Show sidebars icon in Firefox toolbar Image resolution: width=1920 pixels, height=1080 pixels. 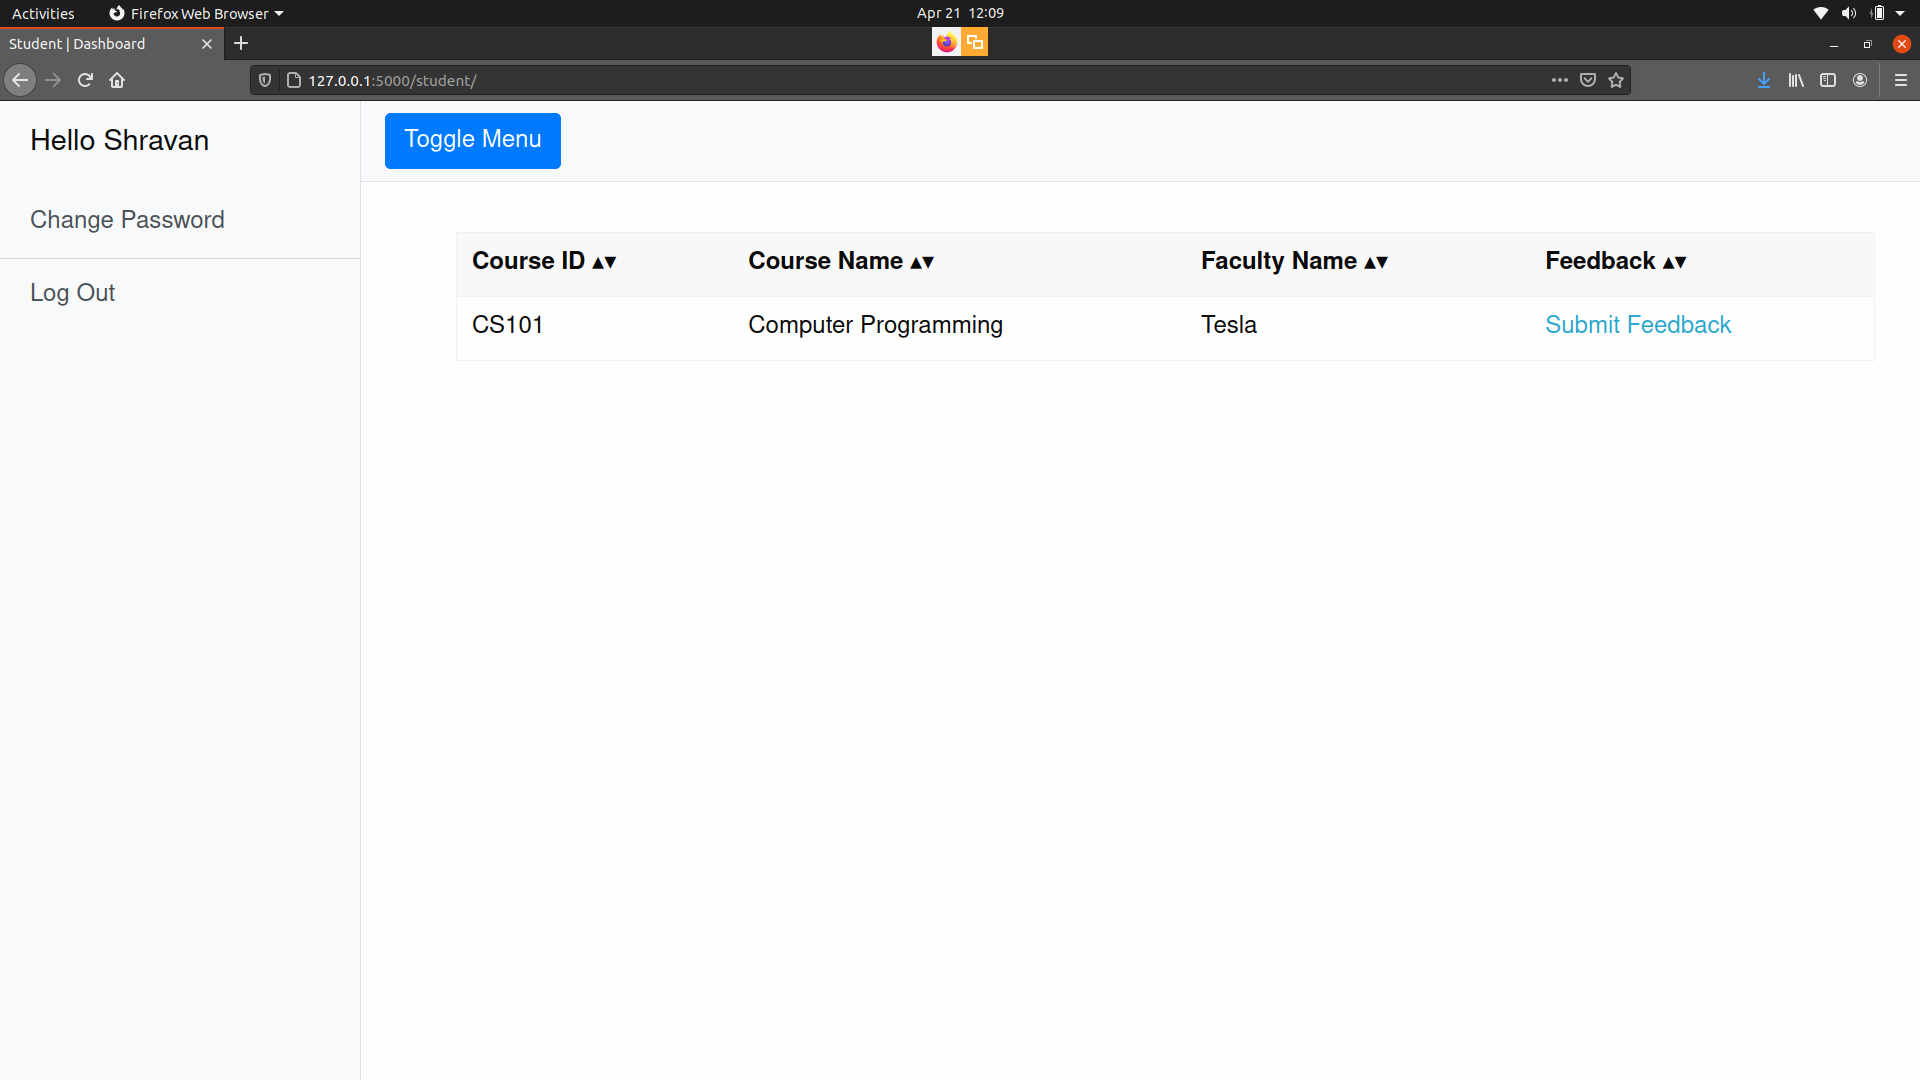pyautogui.click(x=1828, y=80)
